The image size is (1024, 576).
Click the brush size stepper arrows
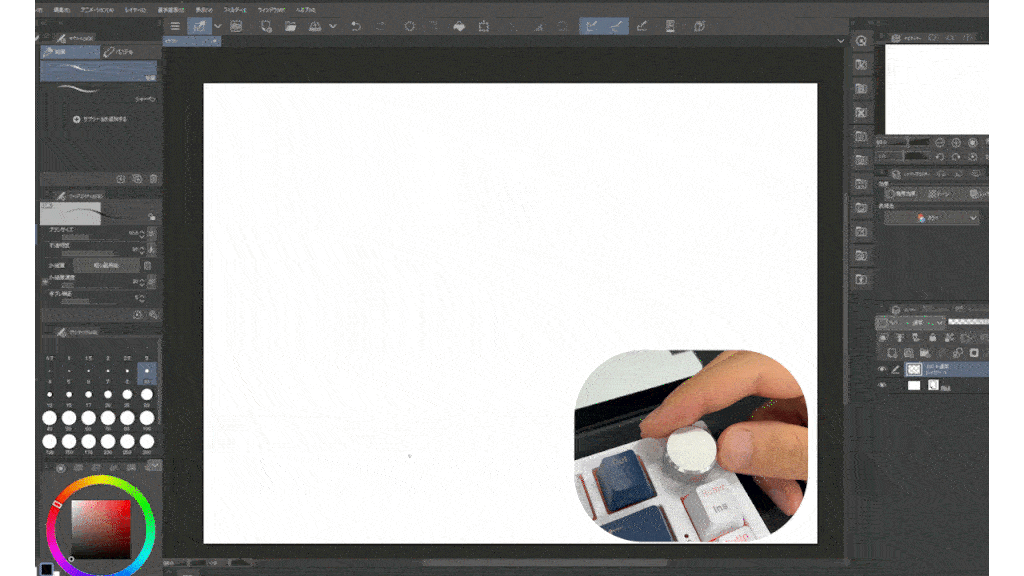142,233
